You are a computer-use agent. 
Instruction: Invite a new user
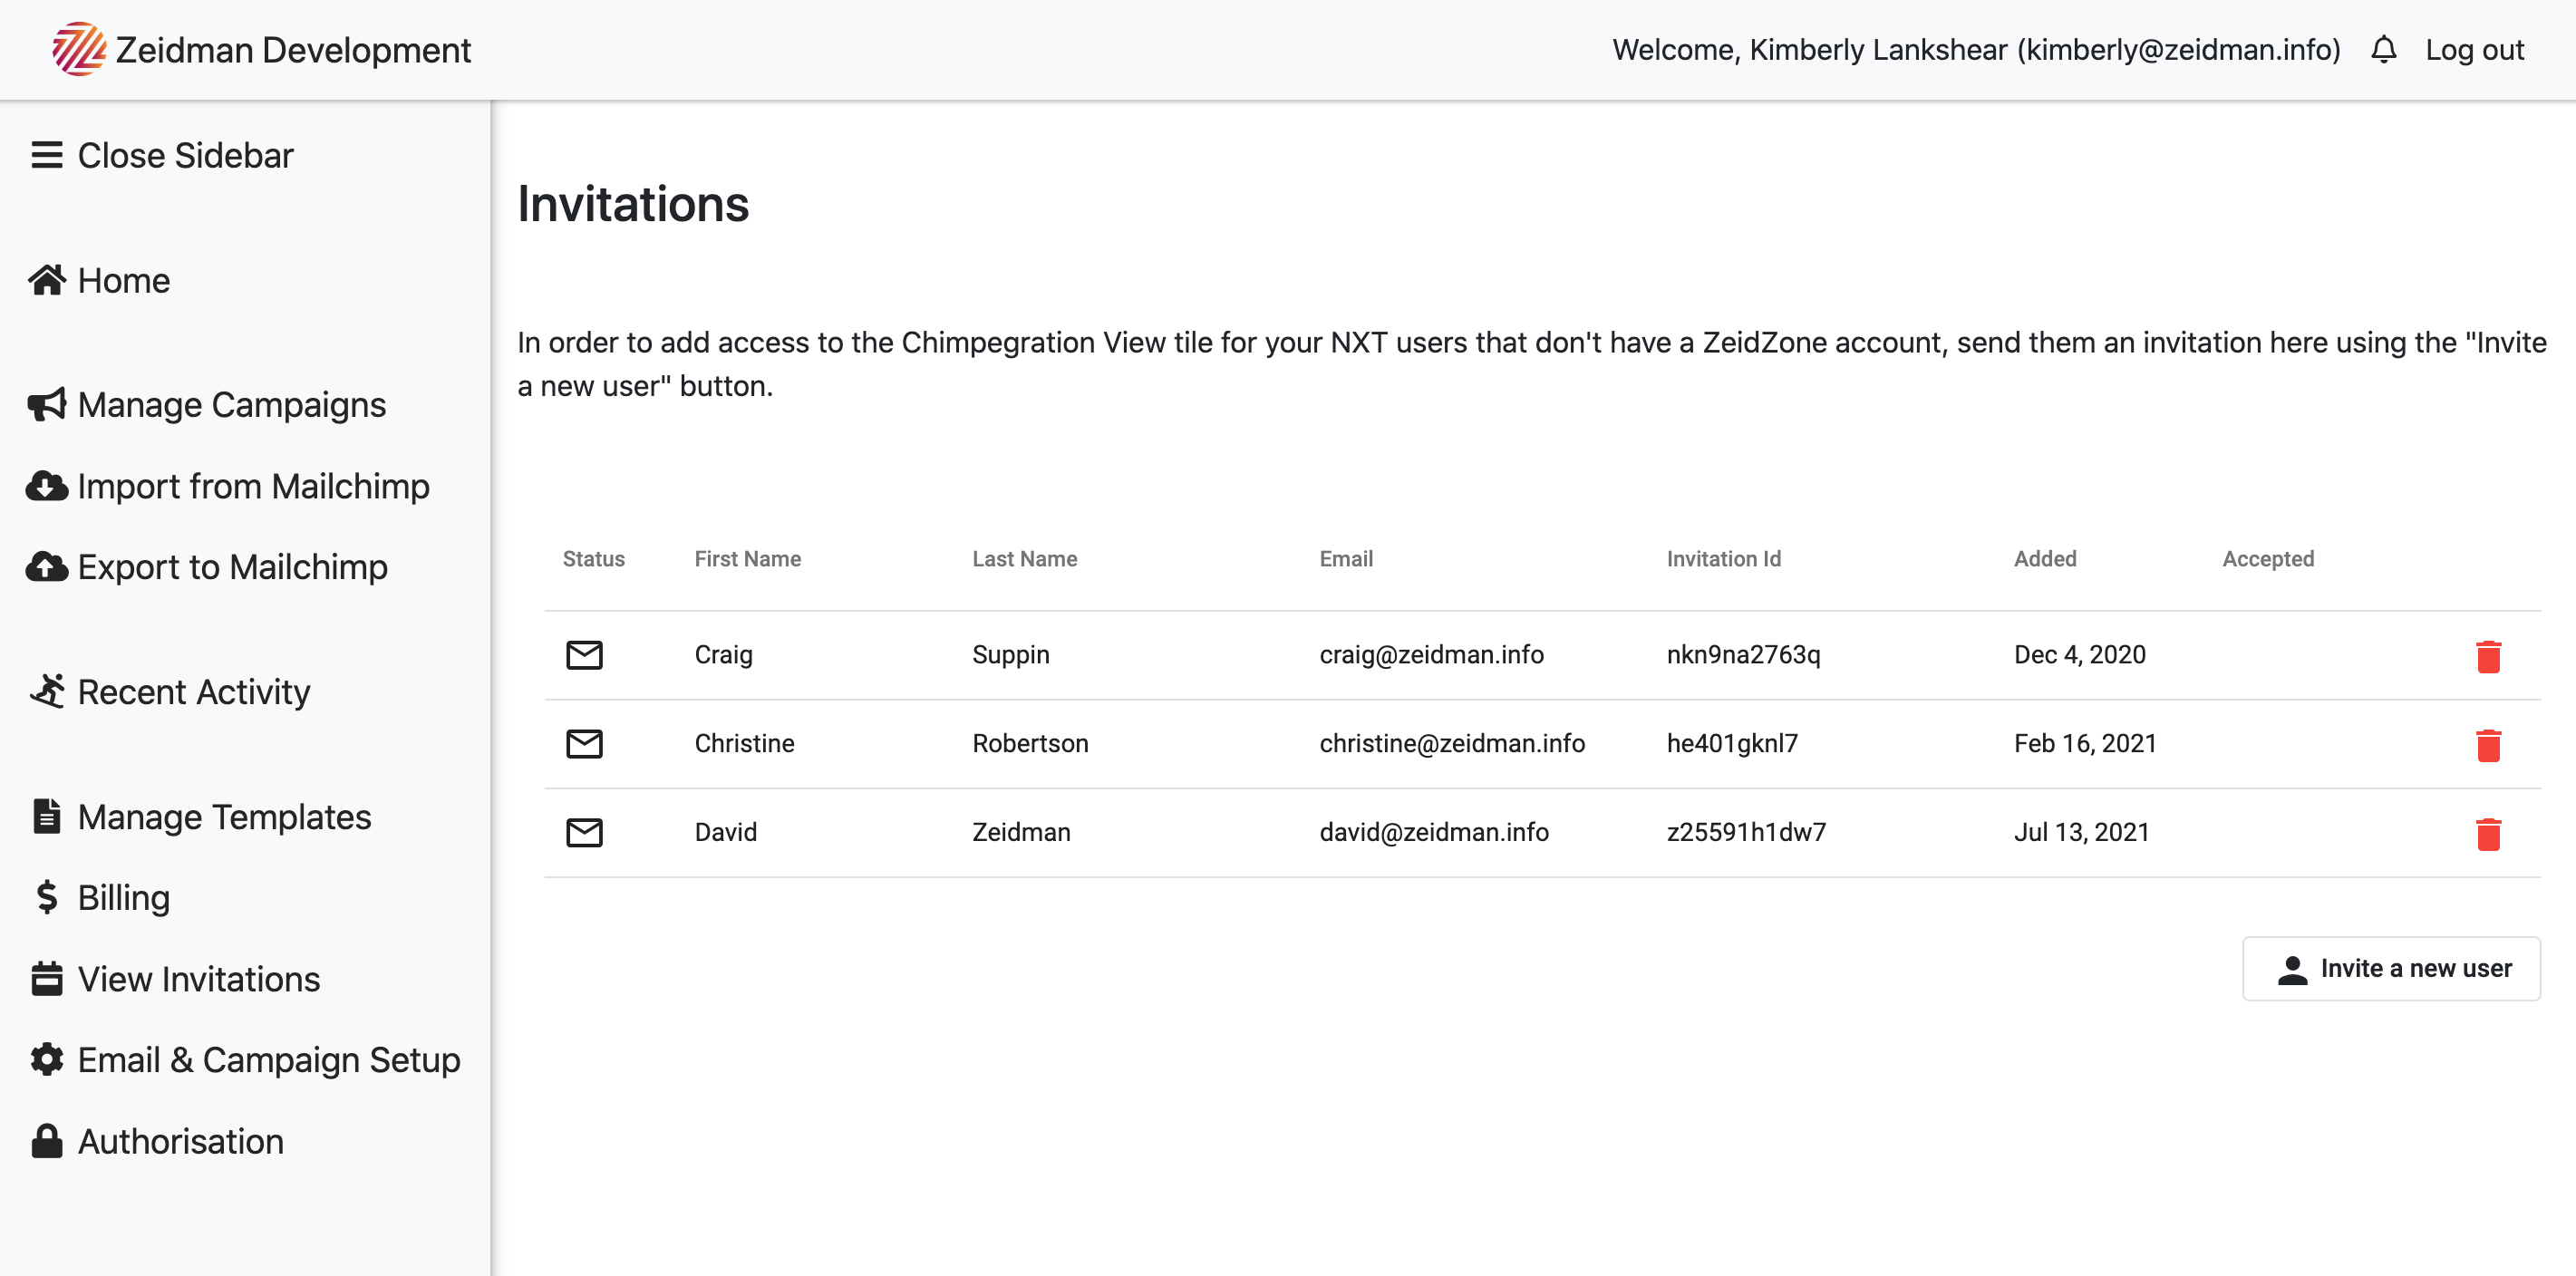[x=2391, y=968]
